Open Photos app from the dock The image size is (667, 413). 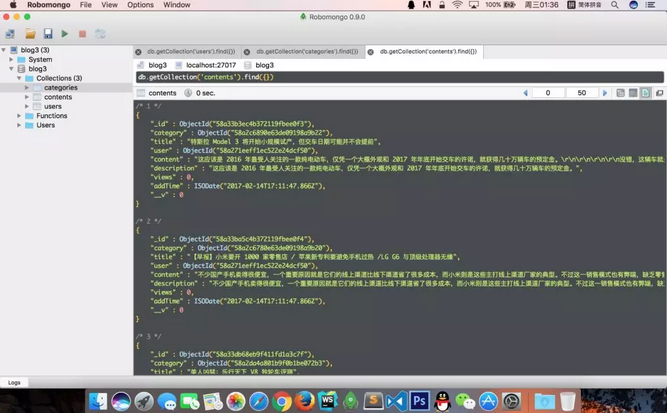(236, 401)
